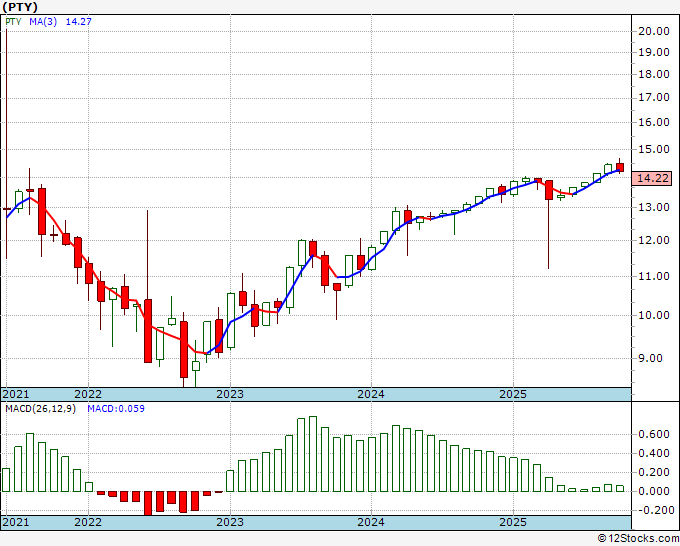Click the MACD(26,12,9) indicator label
Viewport: 680px width, 546px height.
pos(40,409)
